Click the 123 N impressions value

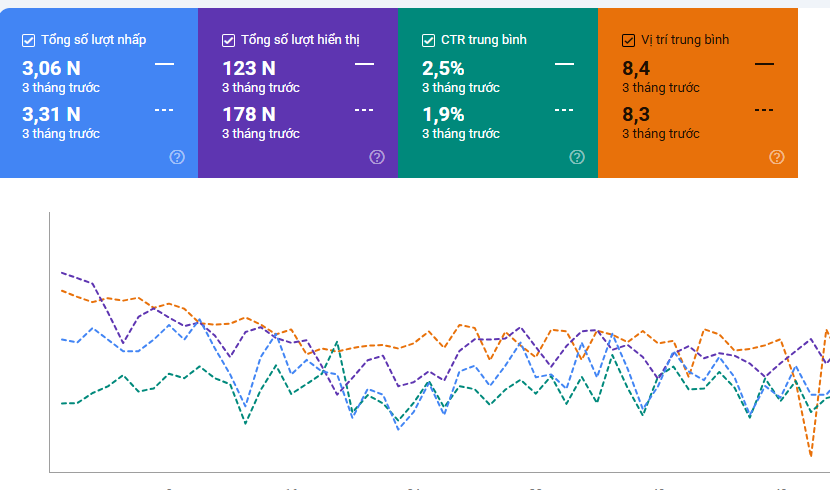click(x=249, y=68)
